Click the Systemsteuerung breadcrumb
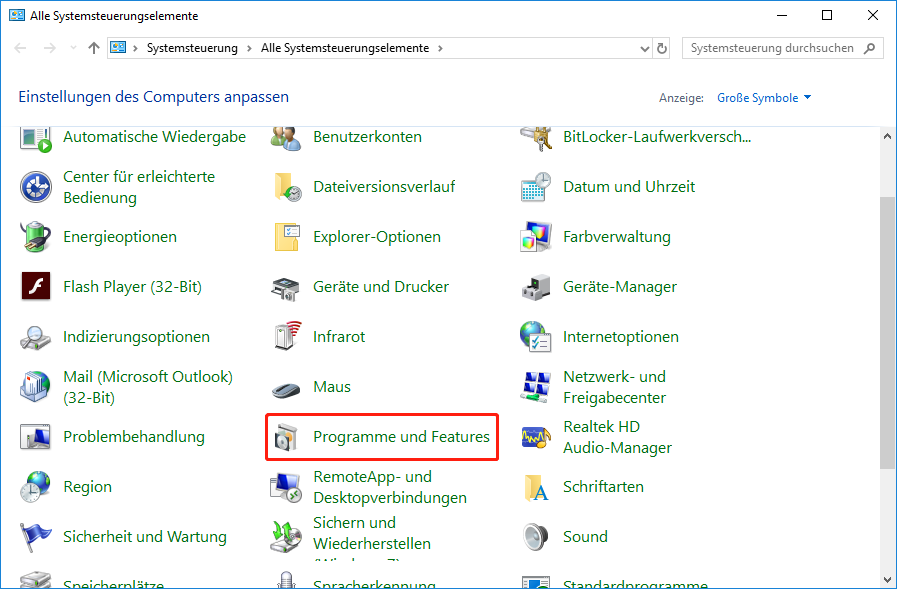Viewport: 897px width, 589px height. [192, 49]
